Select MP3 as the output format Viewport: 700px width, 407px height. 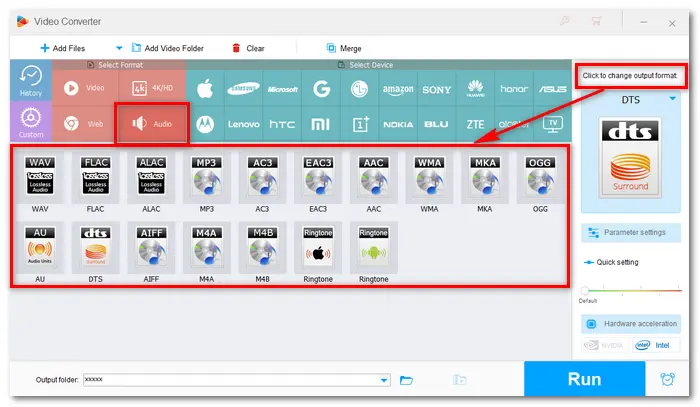pos(207,177)
